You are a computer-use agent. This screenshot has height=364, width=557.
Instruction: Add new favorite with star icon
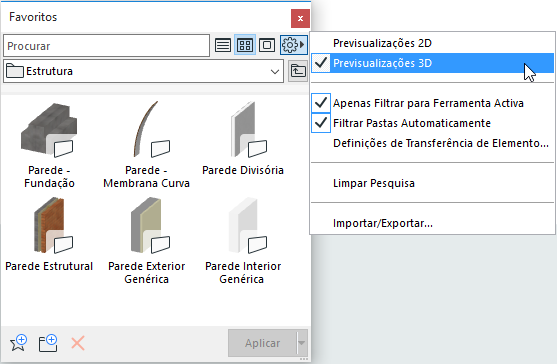click(18, 343)
